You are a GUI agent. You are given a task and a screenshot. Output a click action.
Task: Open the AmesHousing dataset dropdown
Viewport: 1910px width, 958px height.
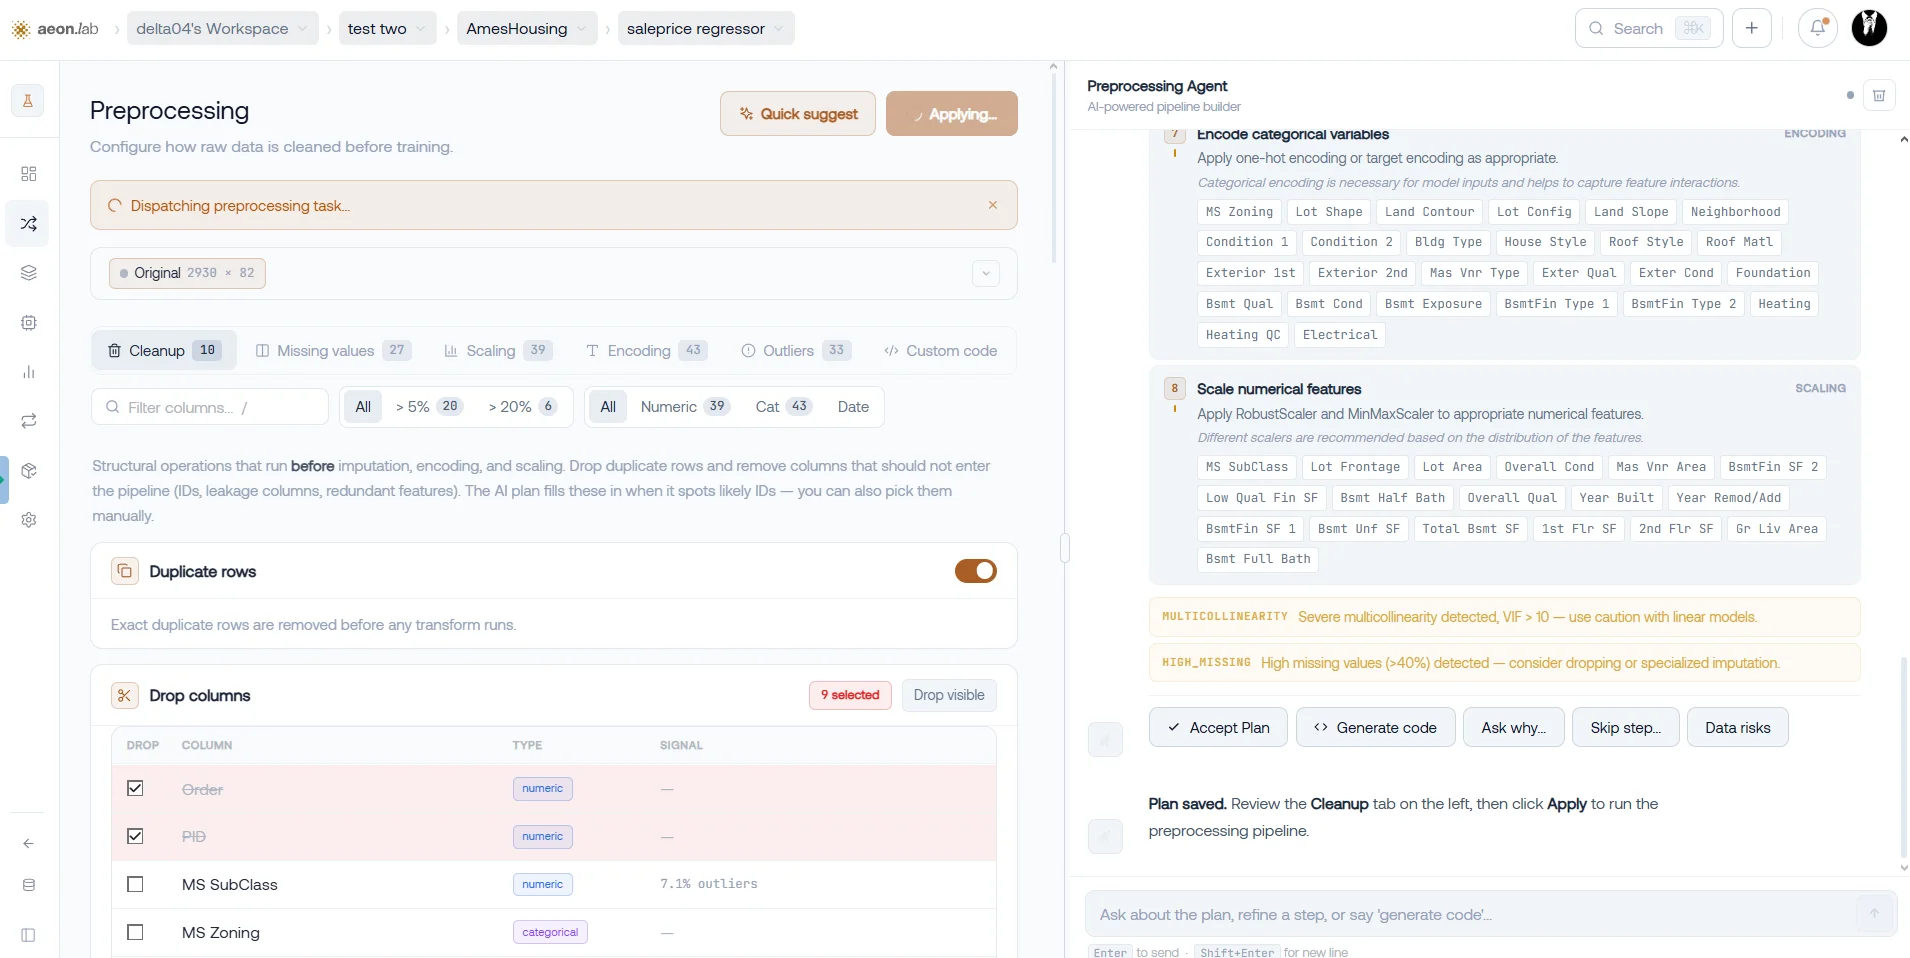click(528, 29)
